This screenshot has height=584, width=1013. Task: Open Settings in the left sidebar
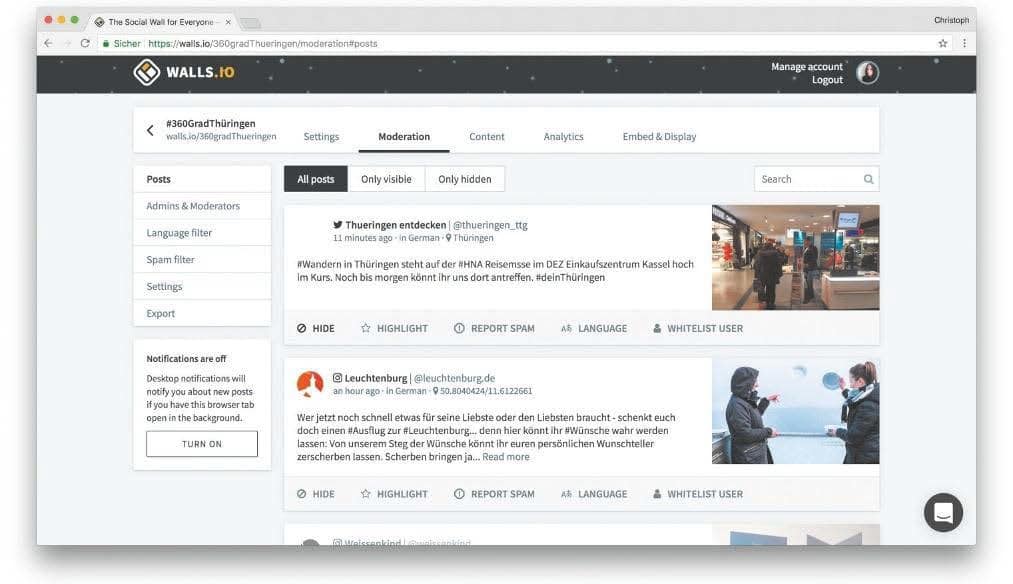point(202,286)
